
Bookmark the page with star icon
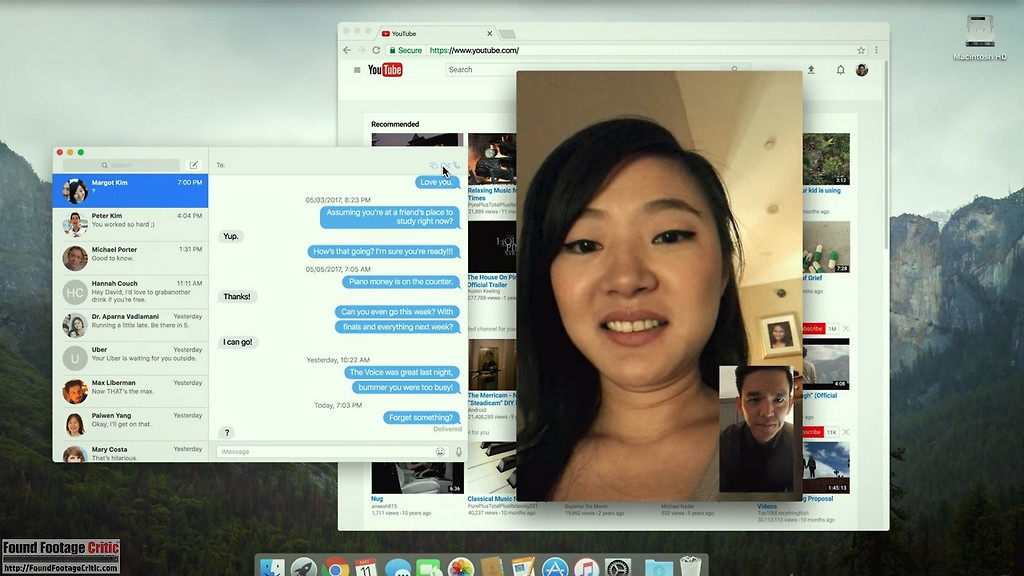coord(861,50)
